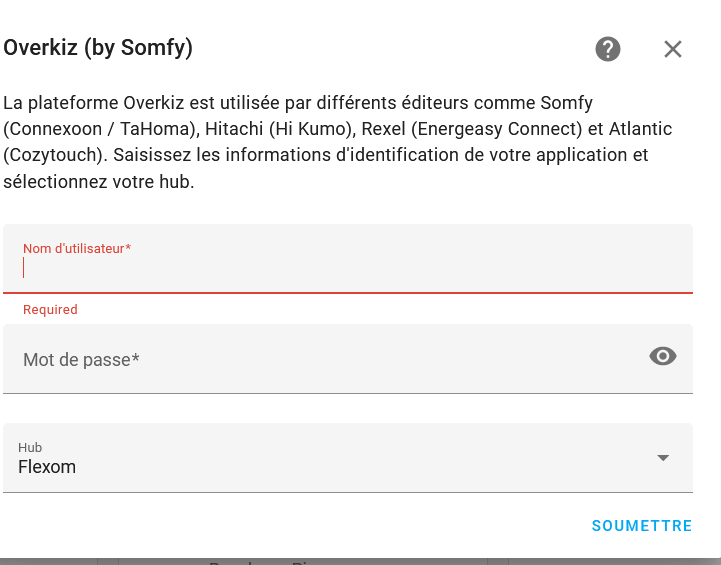
Task: Close the Overkiz dialog with X
Action: [673, 49]
